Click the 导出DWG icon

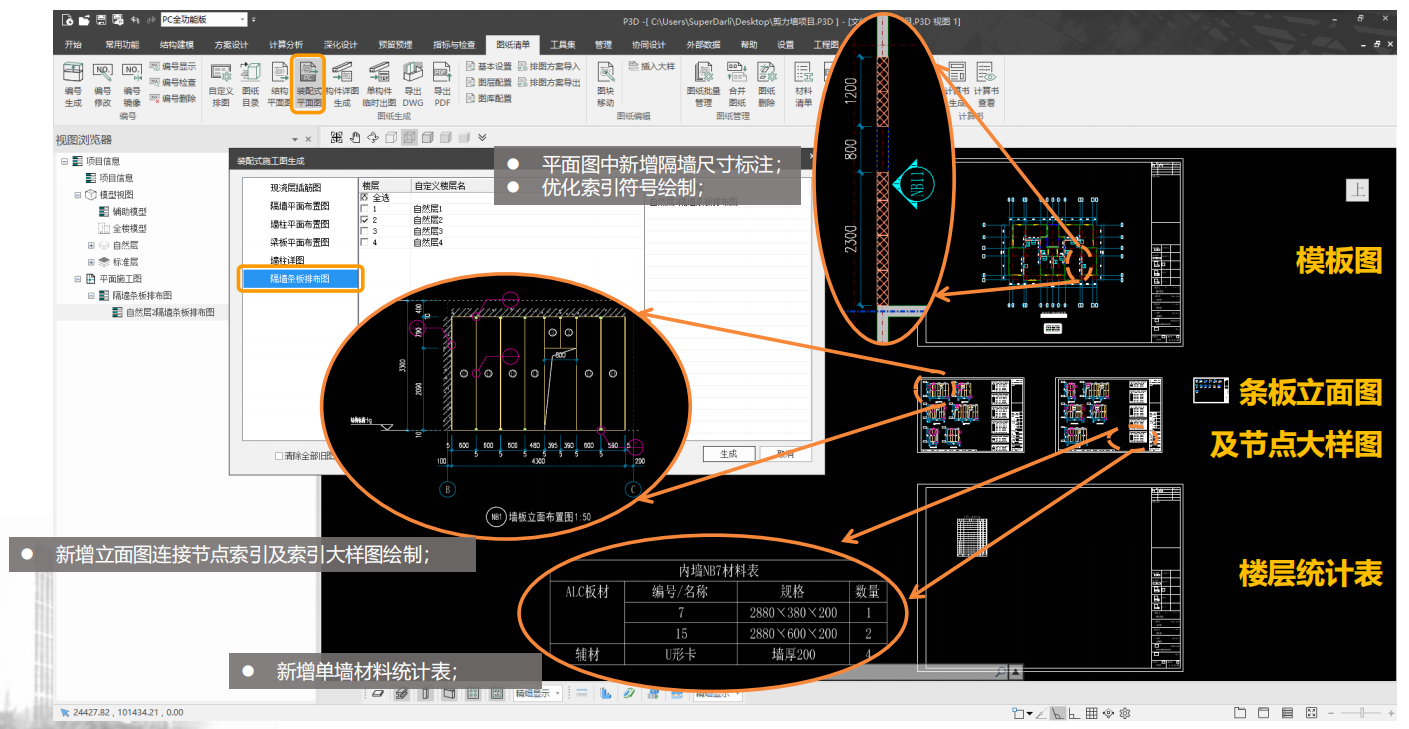pos(413,83)
